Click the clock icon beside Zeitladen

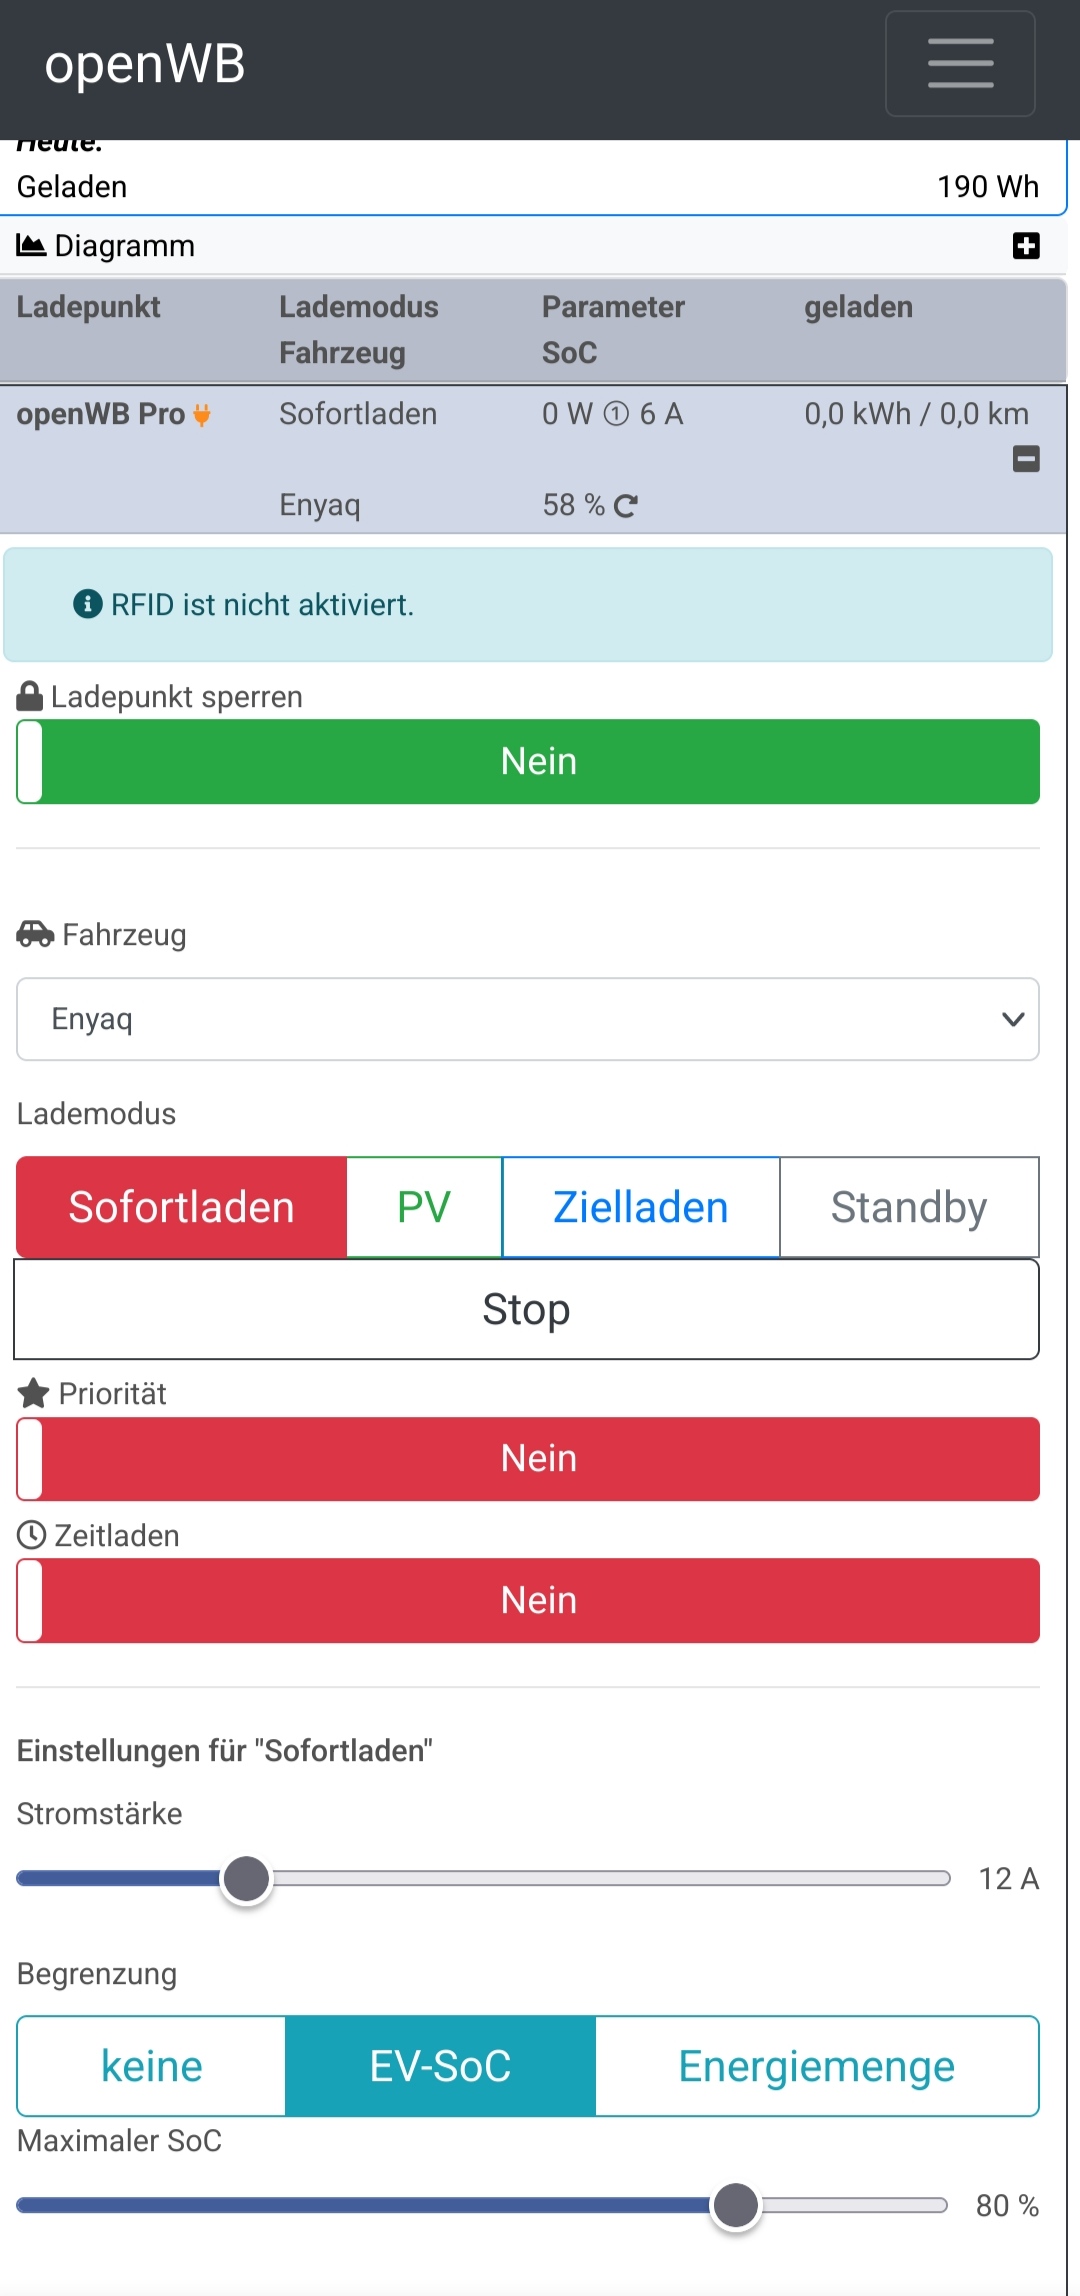(32, 1535)
